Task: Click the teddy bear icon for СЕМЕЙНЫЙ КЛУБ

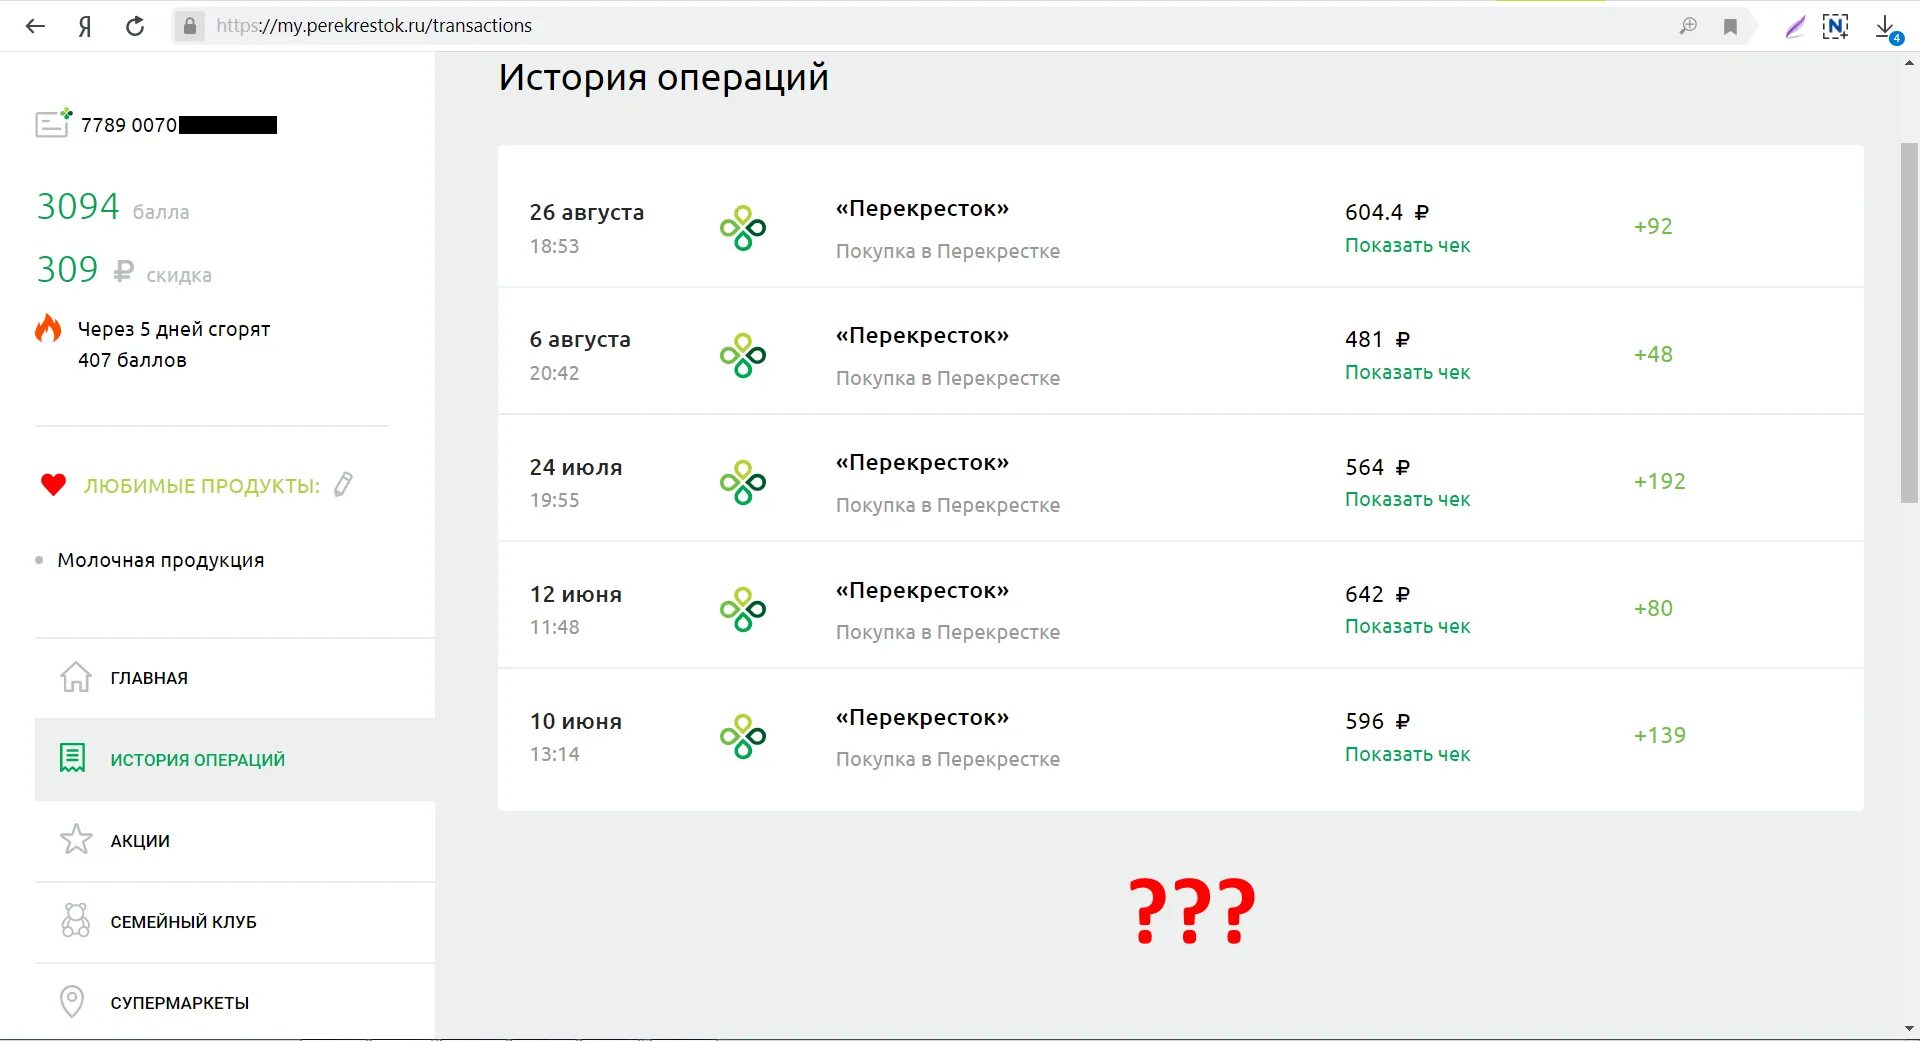Action: tap(76, 920)
